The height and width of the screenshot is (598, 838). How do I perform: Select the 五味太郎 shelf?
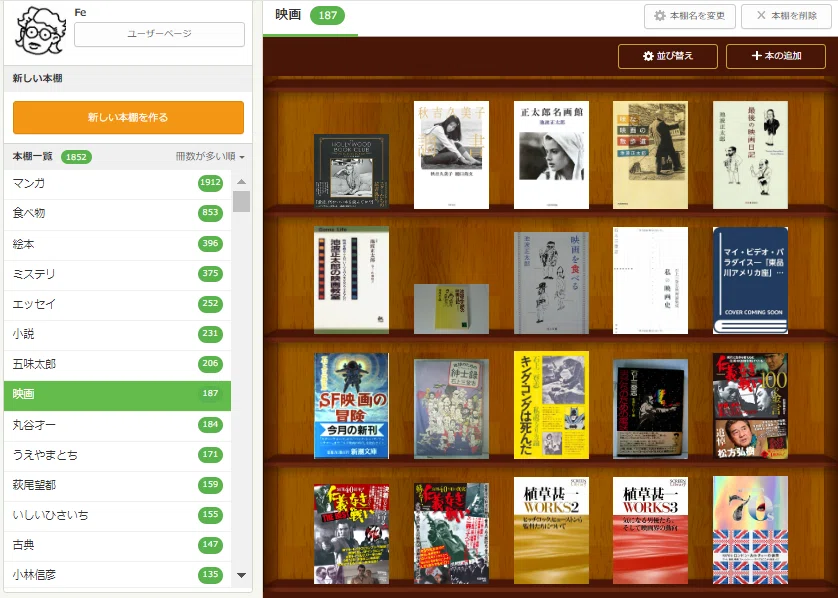click(117, 364)
